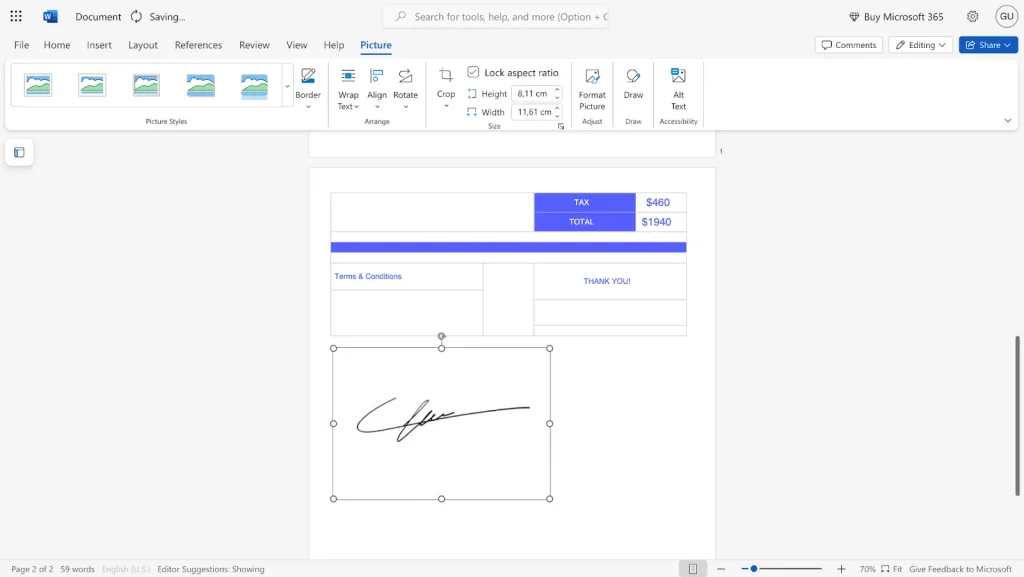Open the Comments panel
The height and width of the screenshot is (577, 1024).
pyautogui.click(x=848, y=44)
